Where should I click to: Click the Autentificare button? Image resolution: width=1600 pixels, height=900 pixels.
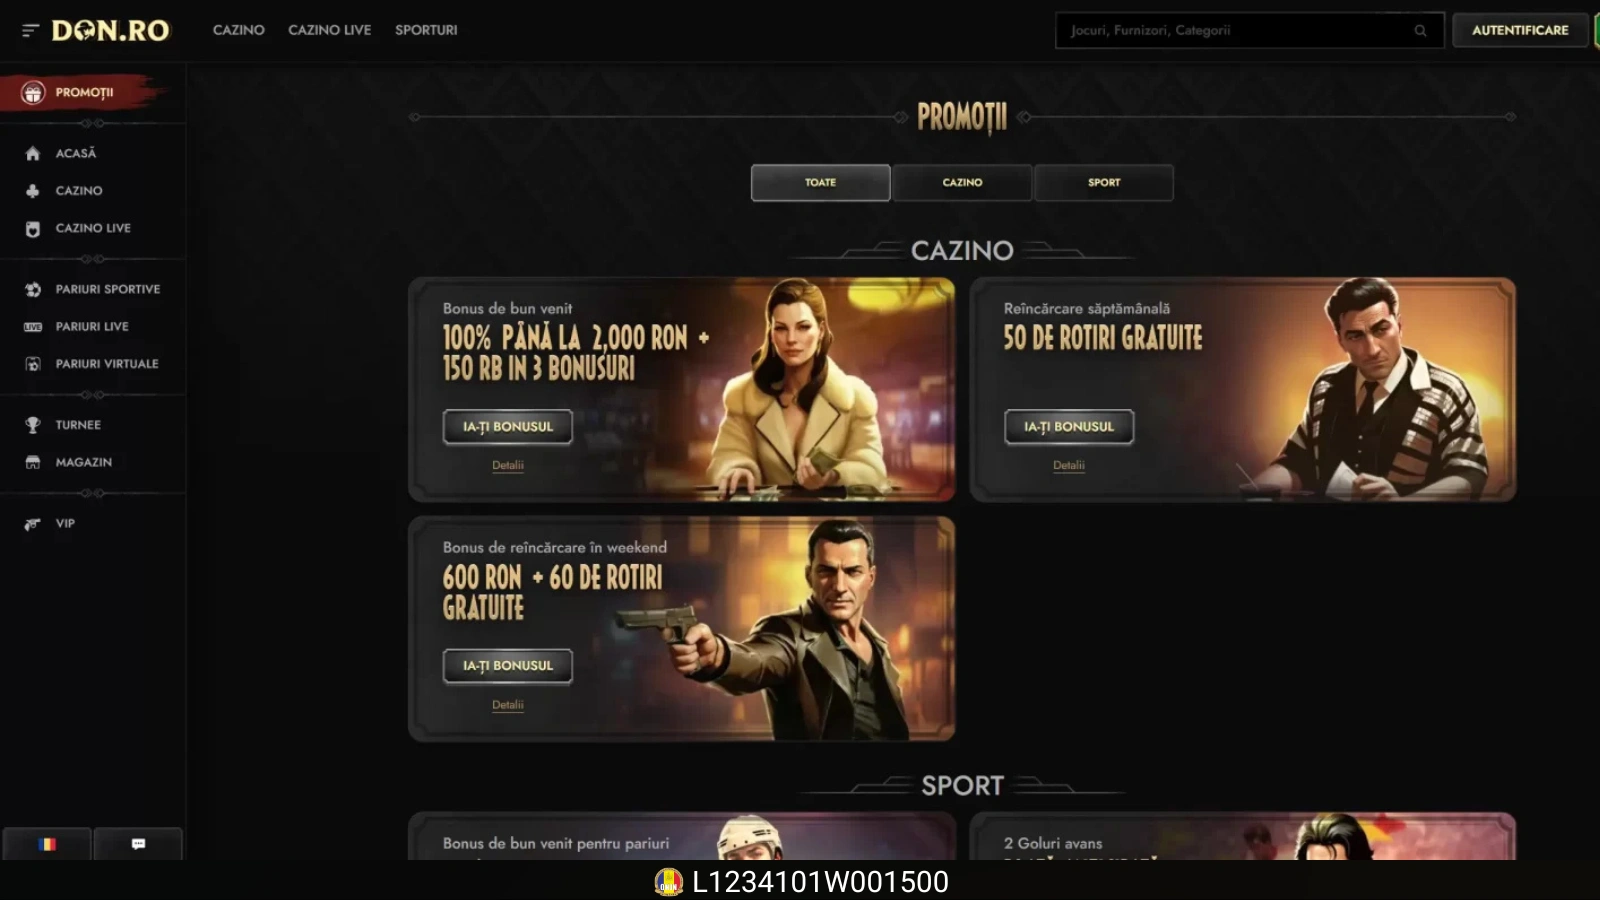point(1520,30)
